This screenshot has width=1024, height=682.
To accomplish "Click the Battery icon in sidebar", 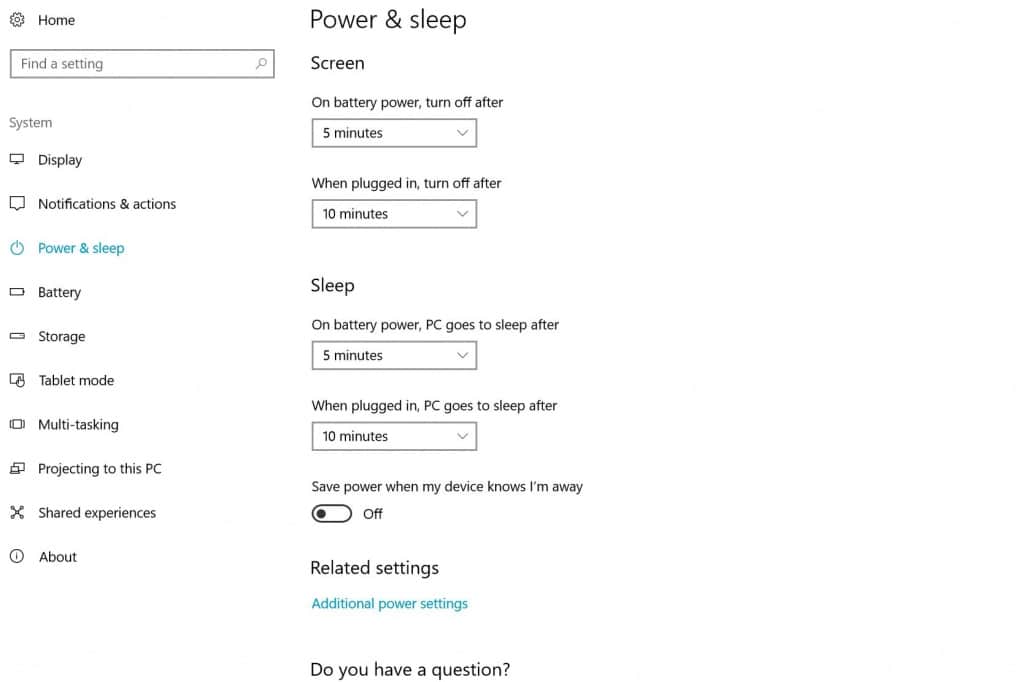I will point(17,292).
